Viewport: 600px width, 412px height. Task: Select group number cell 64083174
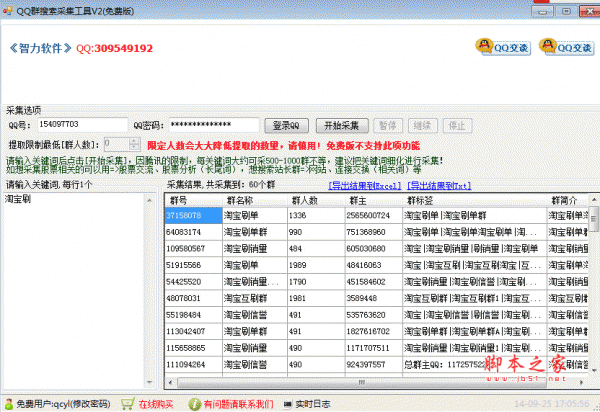point(194,232)
